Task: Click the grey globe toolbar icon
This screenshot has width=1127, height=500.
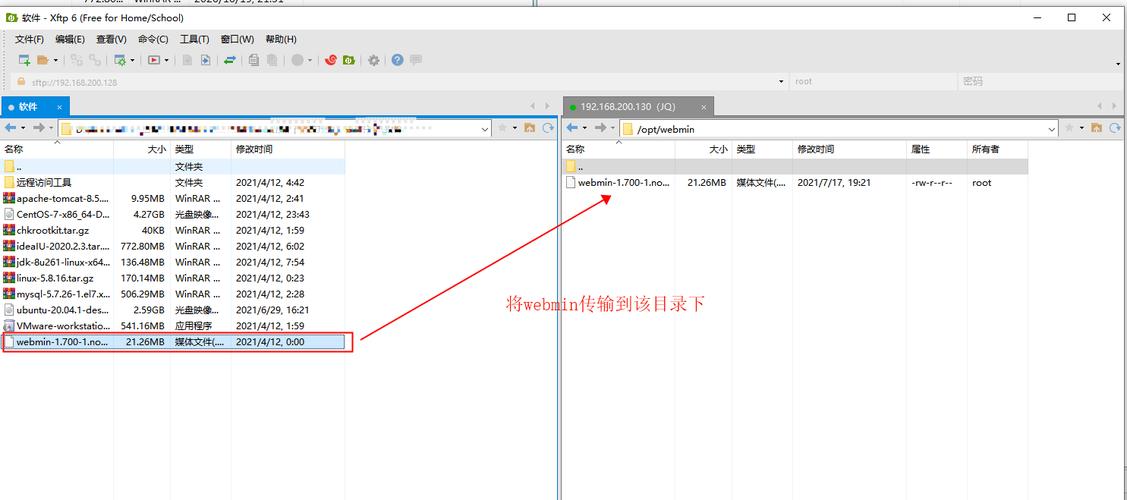Action: (297, 60)
